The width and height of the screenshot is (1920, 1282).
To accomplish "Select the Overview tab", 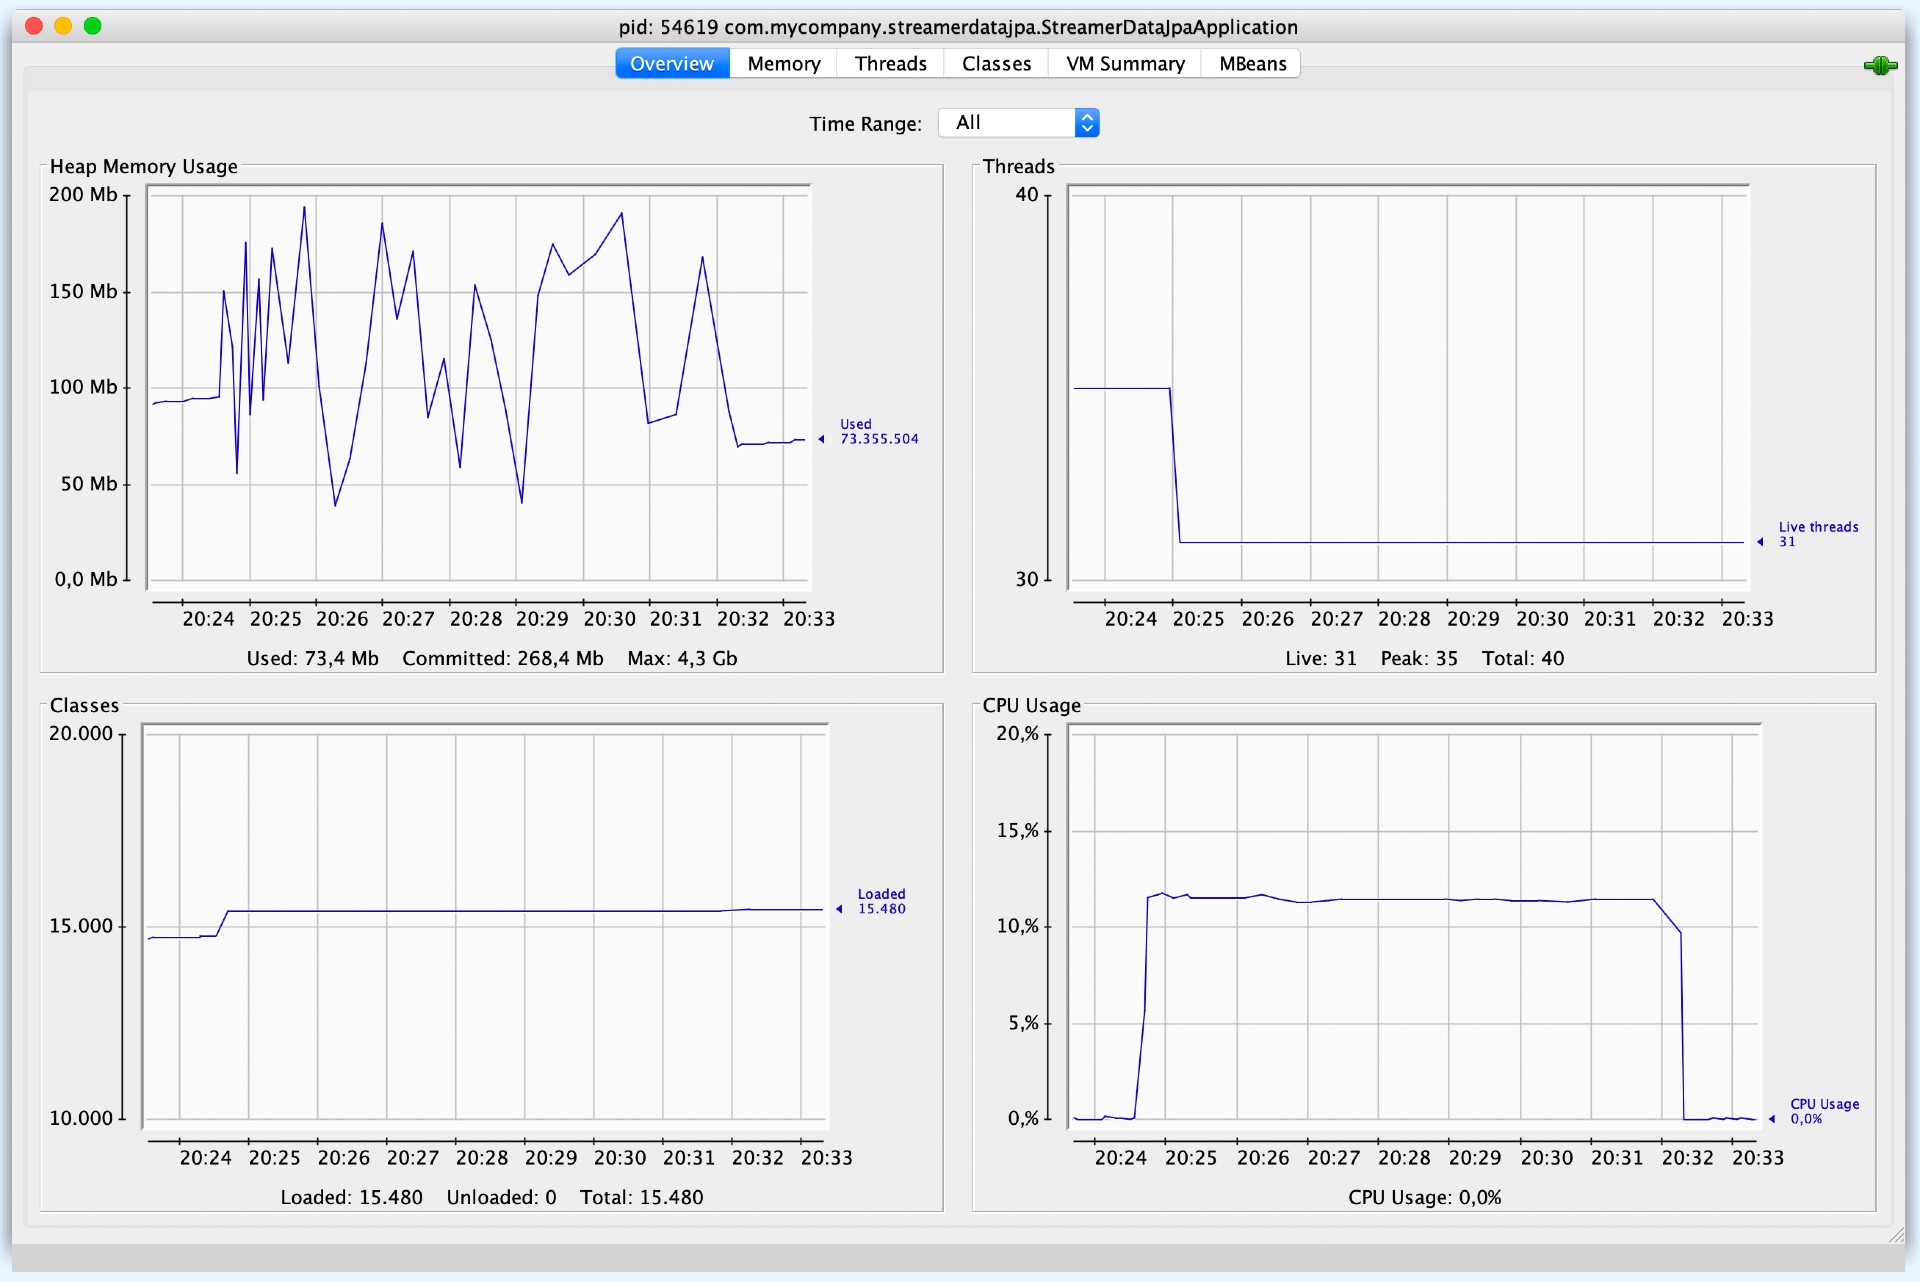I will pyautogui.click(x=672, y=64).
